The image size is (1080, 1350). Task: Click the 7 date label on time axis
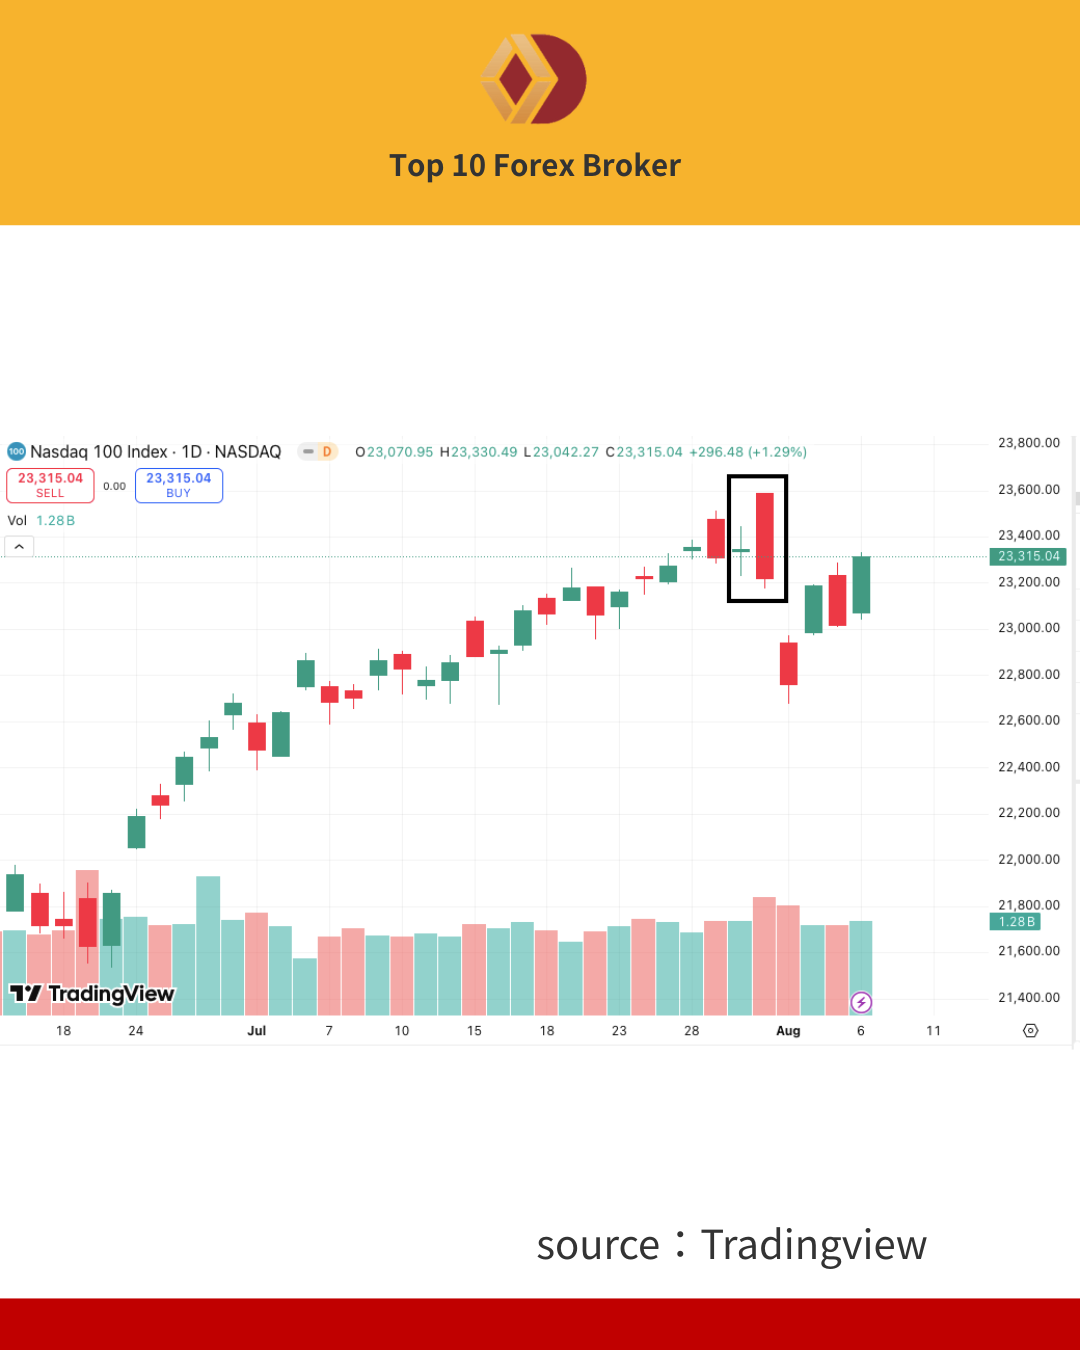[x=329, y=1031]
